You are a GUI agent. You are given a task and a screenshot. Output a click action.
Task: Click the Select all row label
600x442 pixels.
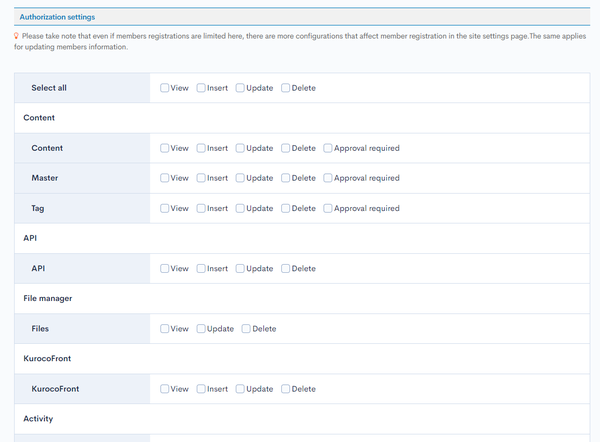[49, 88]
